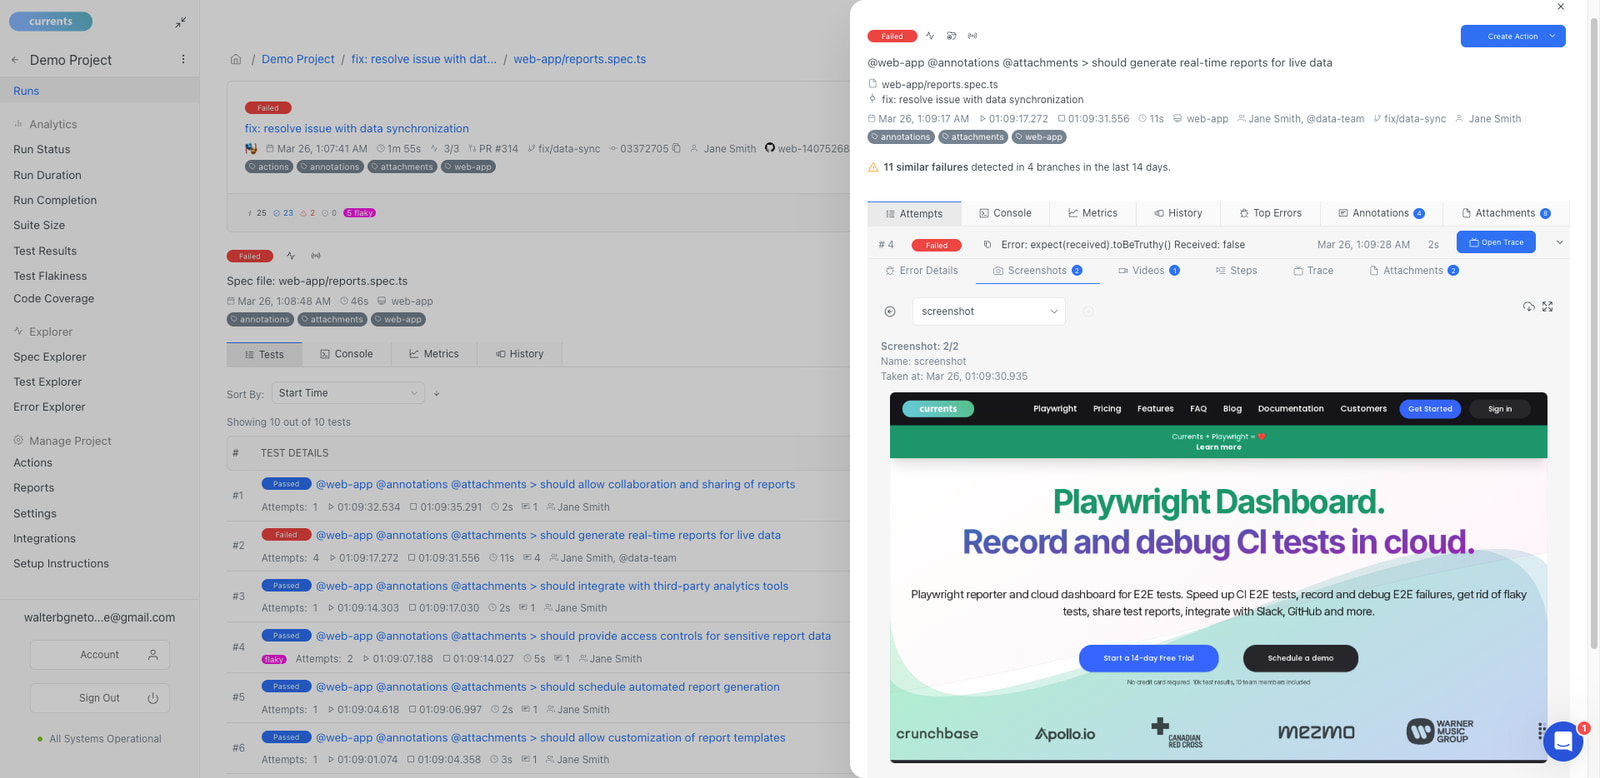Expand Create Action dropdown arrow
Viewport: 1600px width, 778px height.
pos(1553,36)
